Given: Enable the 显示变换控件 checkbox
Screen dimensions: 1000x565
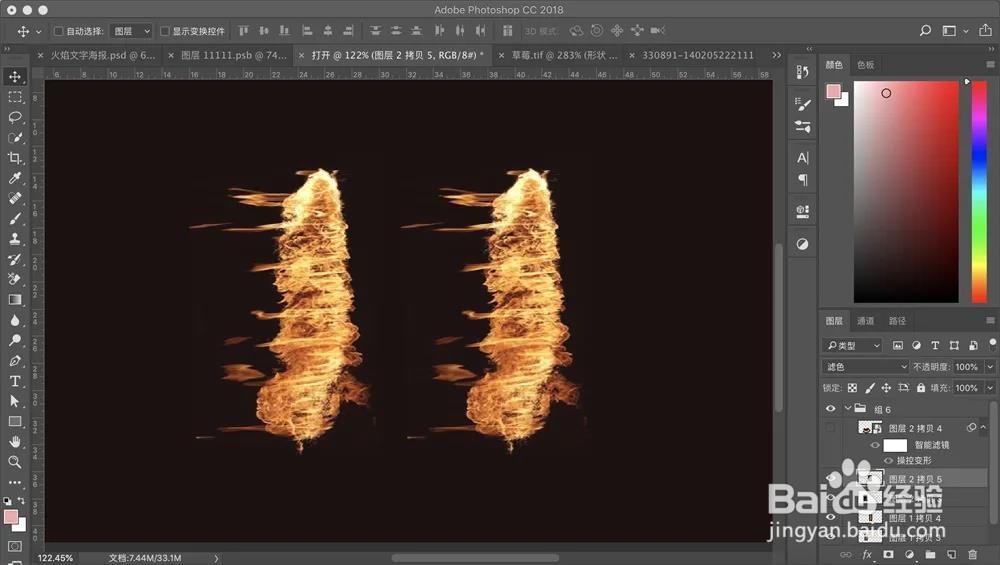Looking at the screenshot, I should 165,31.
